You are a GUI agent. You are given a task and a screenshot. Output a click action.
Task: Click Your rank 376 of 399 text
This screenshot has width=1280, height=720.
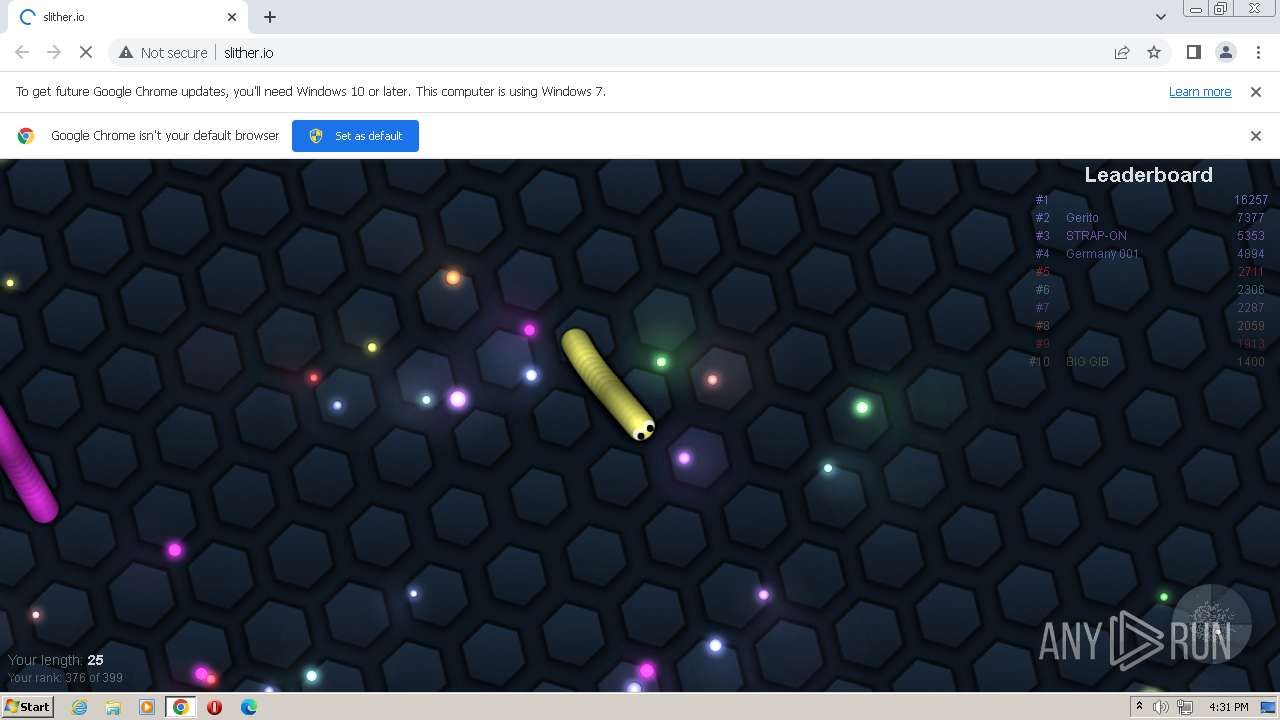pos(65,677)
